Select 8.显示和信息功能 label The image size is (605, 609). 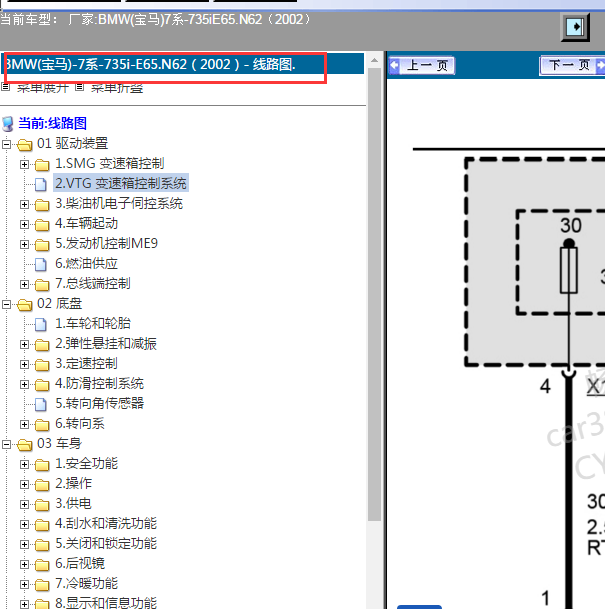(x=106, y=602)
